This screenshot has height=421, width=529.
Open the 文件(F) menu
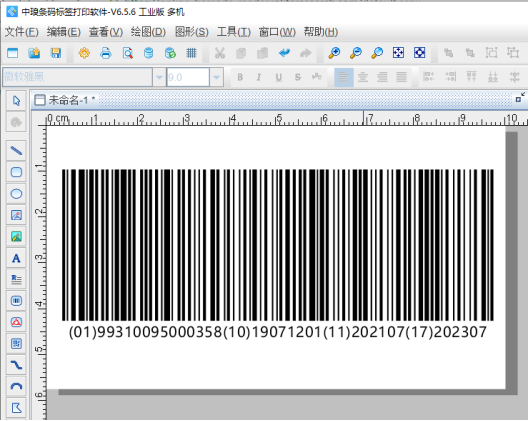pos(22,32)
